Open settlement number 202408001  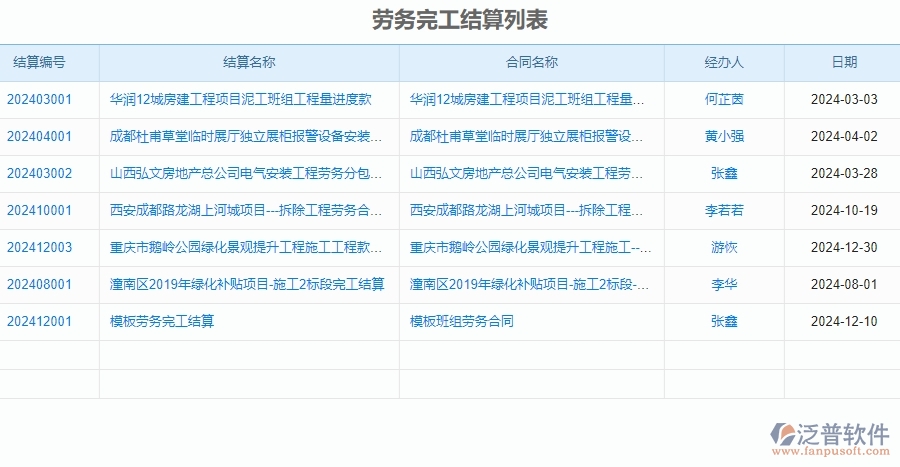(40, 285)
